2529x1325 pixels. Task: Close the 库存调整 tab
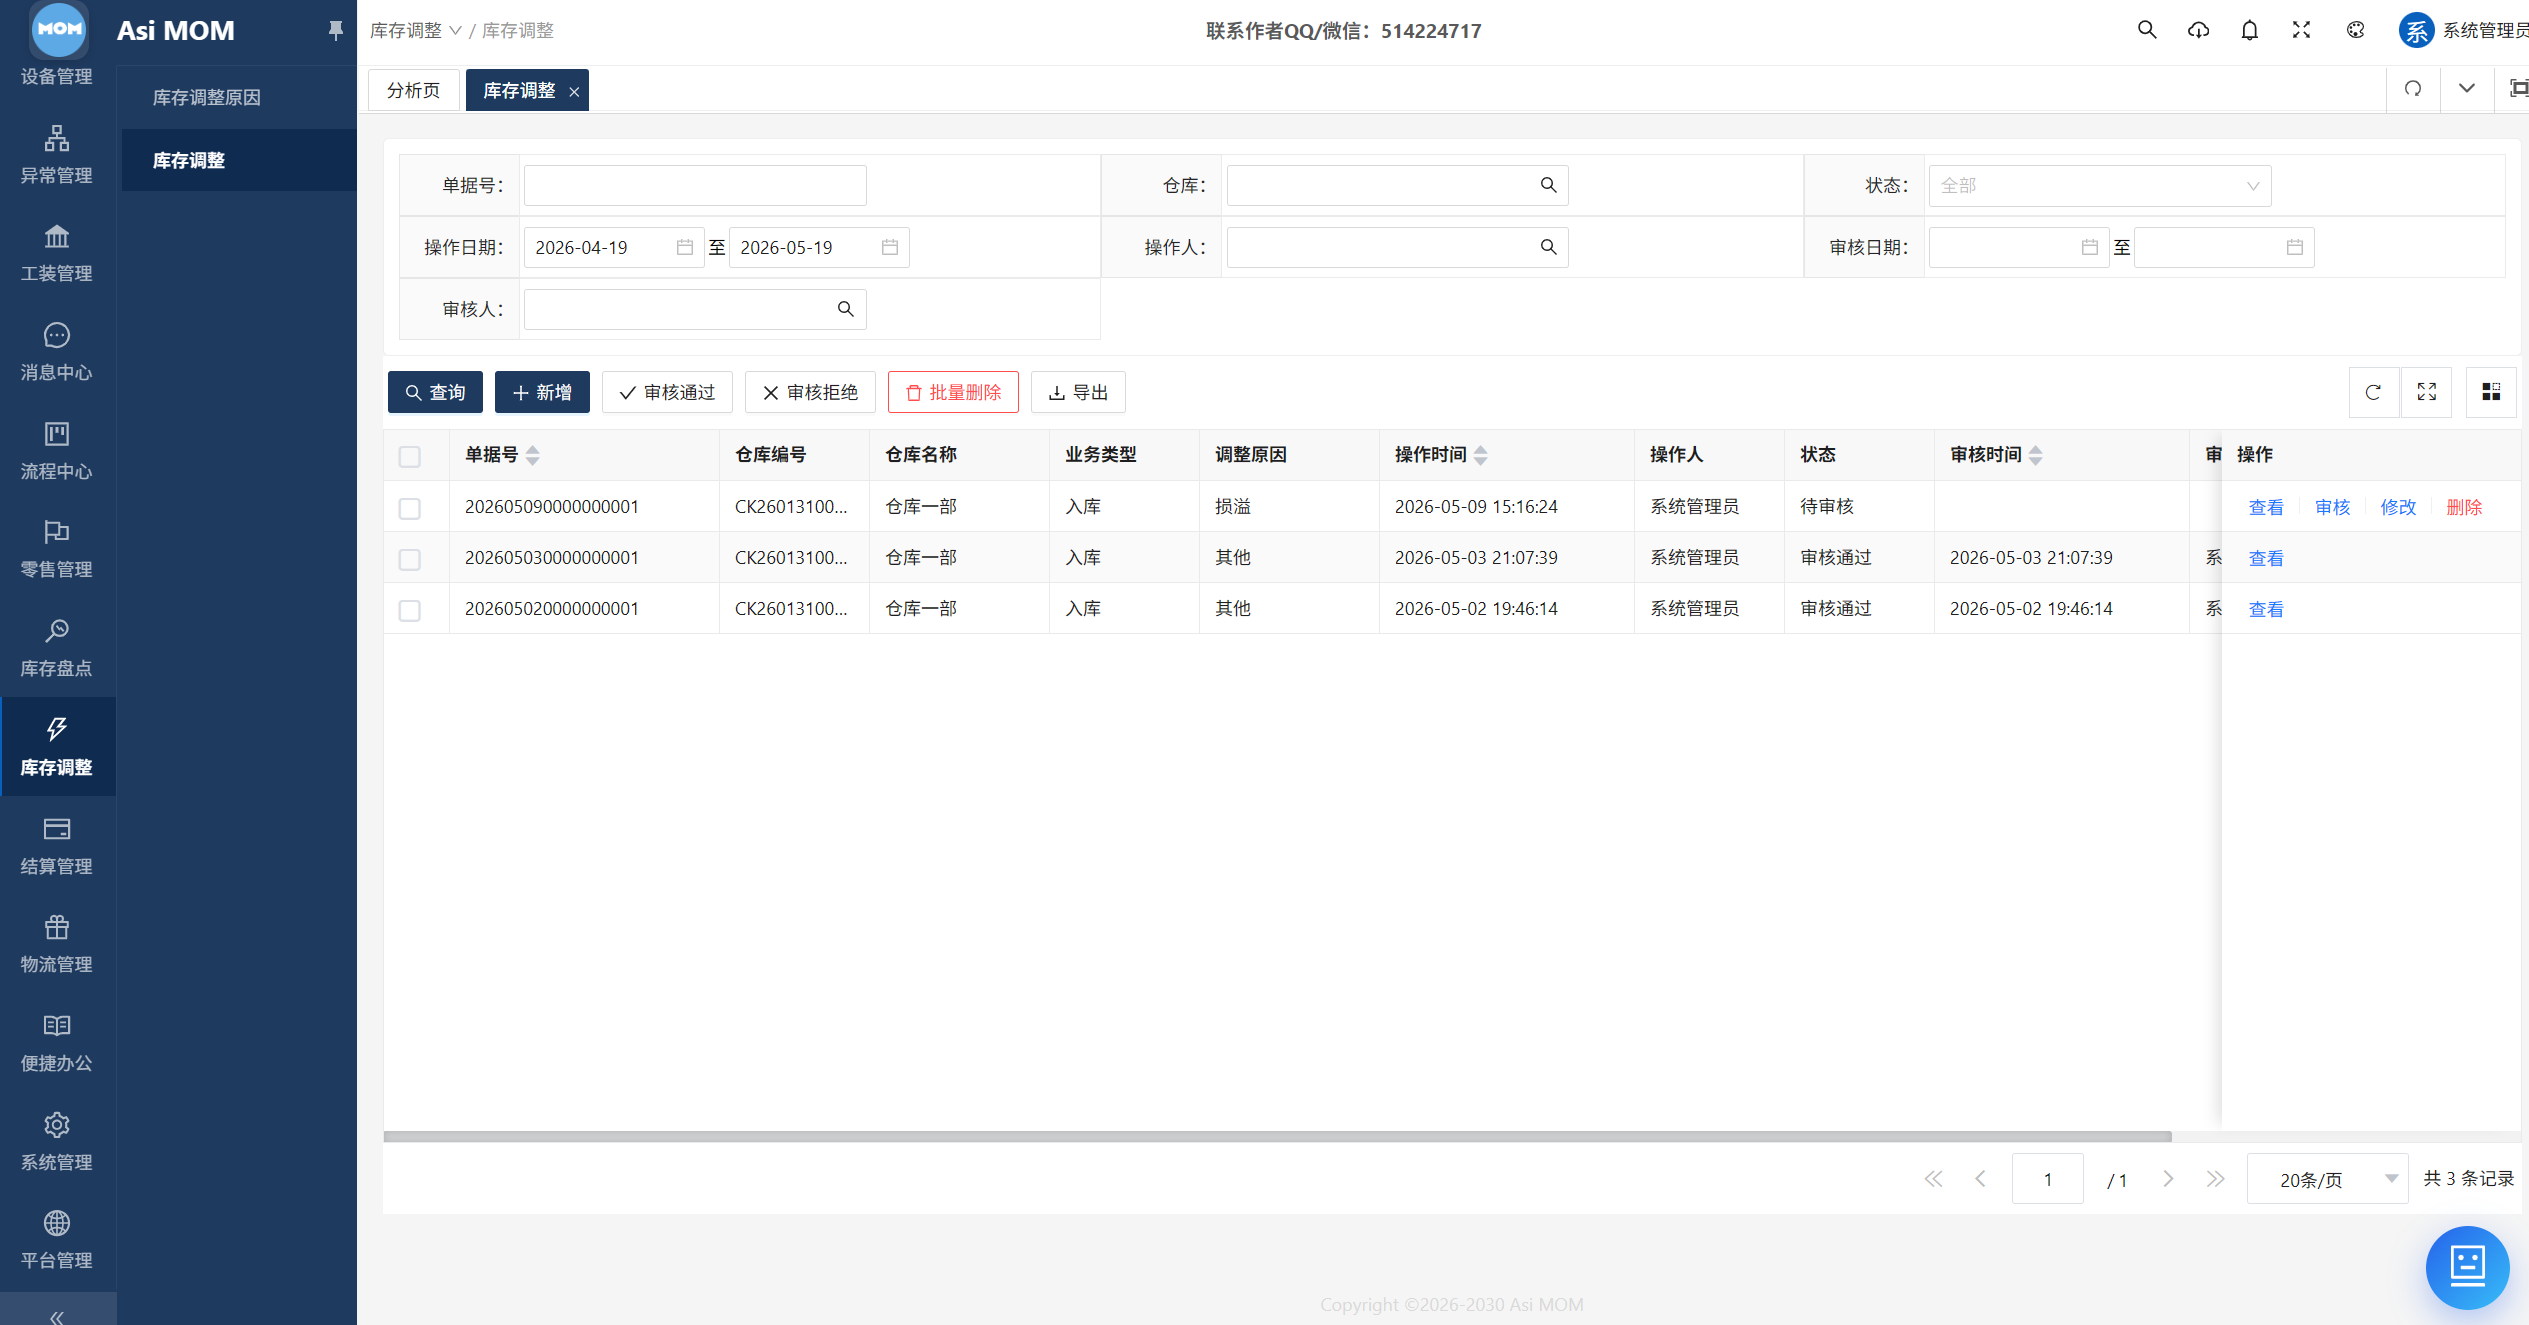coord(574,91)
